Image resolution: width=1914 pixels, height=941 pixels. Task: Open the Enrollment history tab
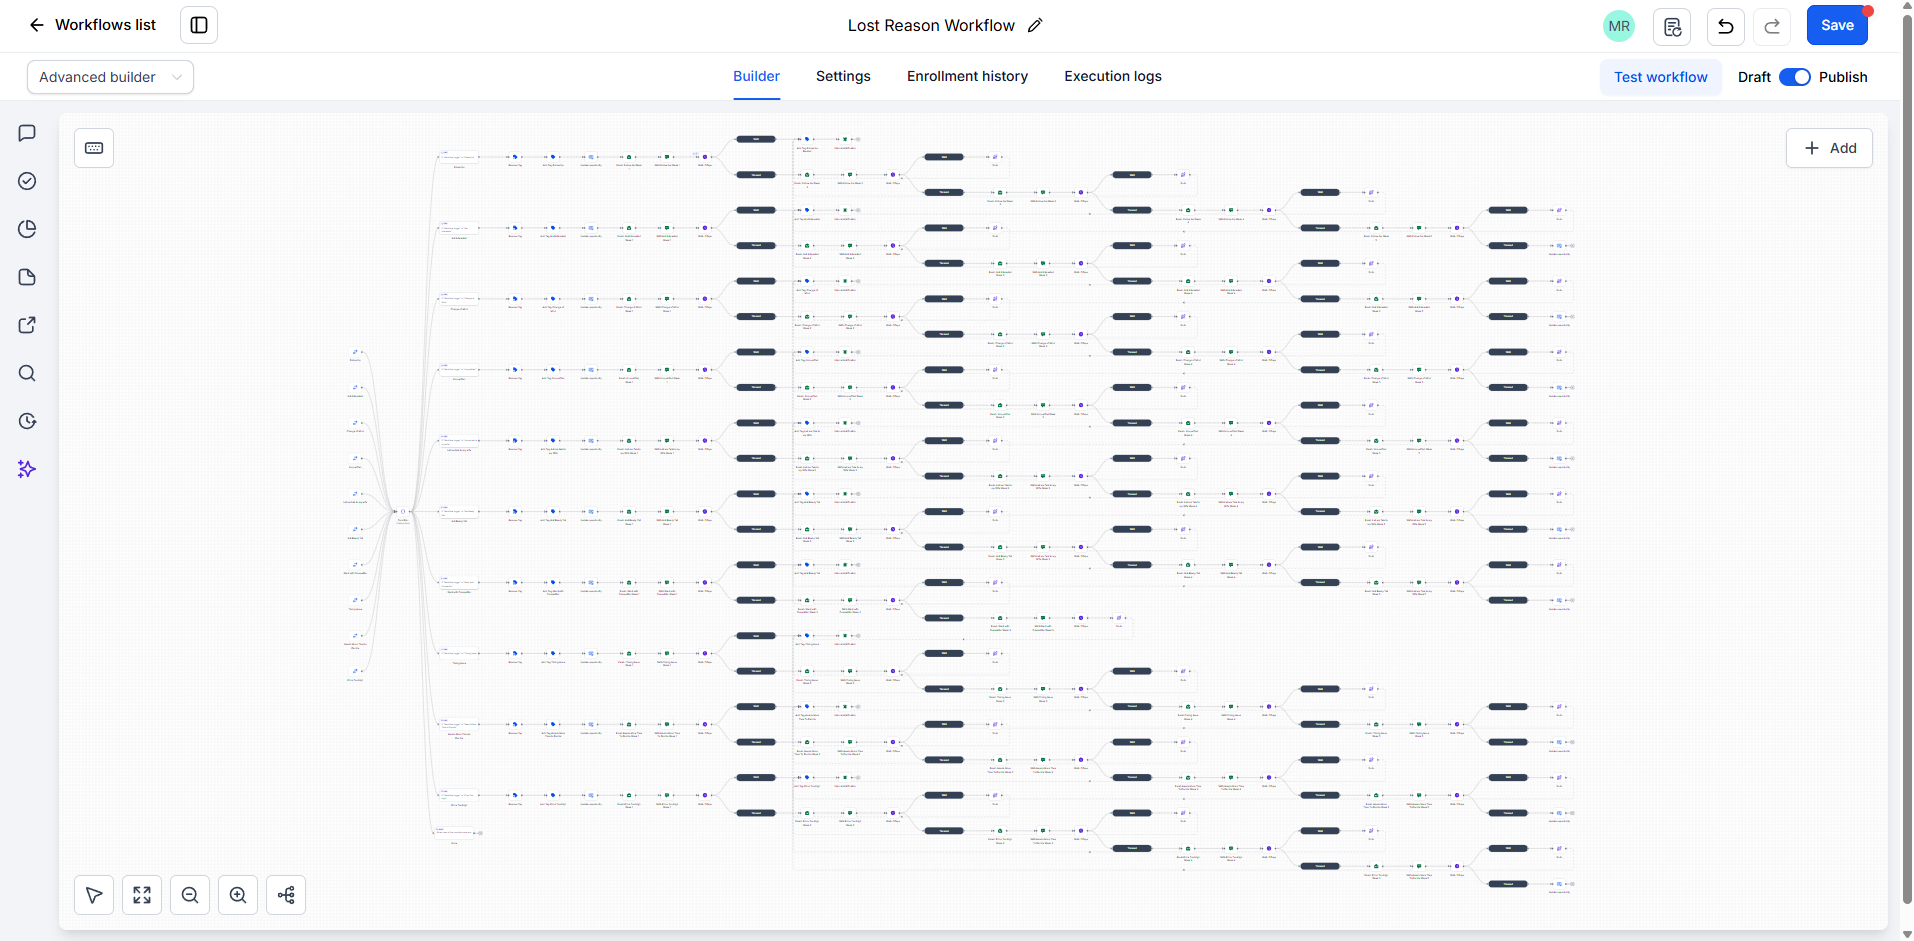pyautogui.click(x=967, y=76)
